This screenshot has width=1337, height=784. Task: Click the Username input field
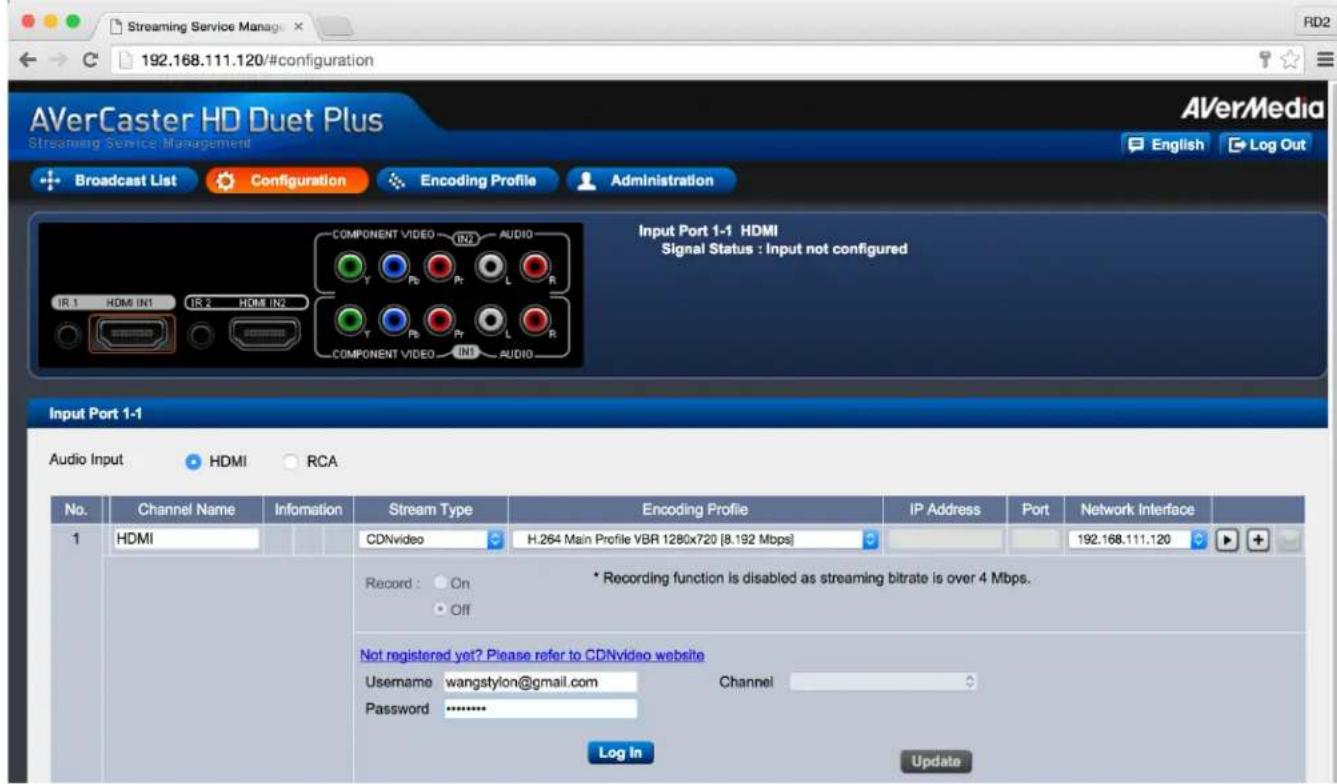click(x=540, y=682)
